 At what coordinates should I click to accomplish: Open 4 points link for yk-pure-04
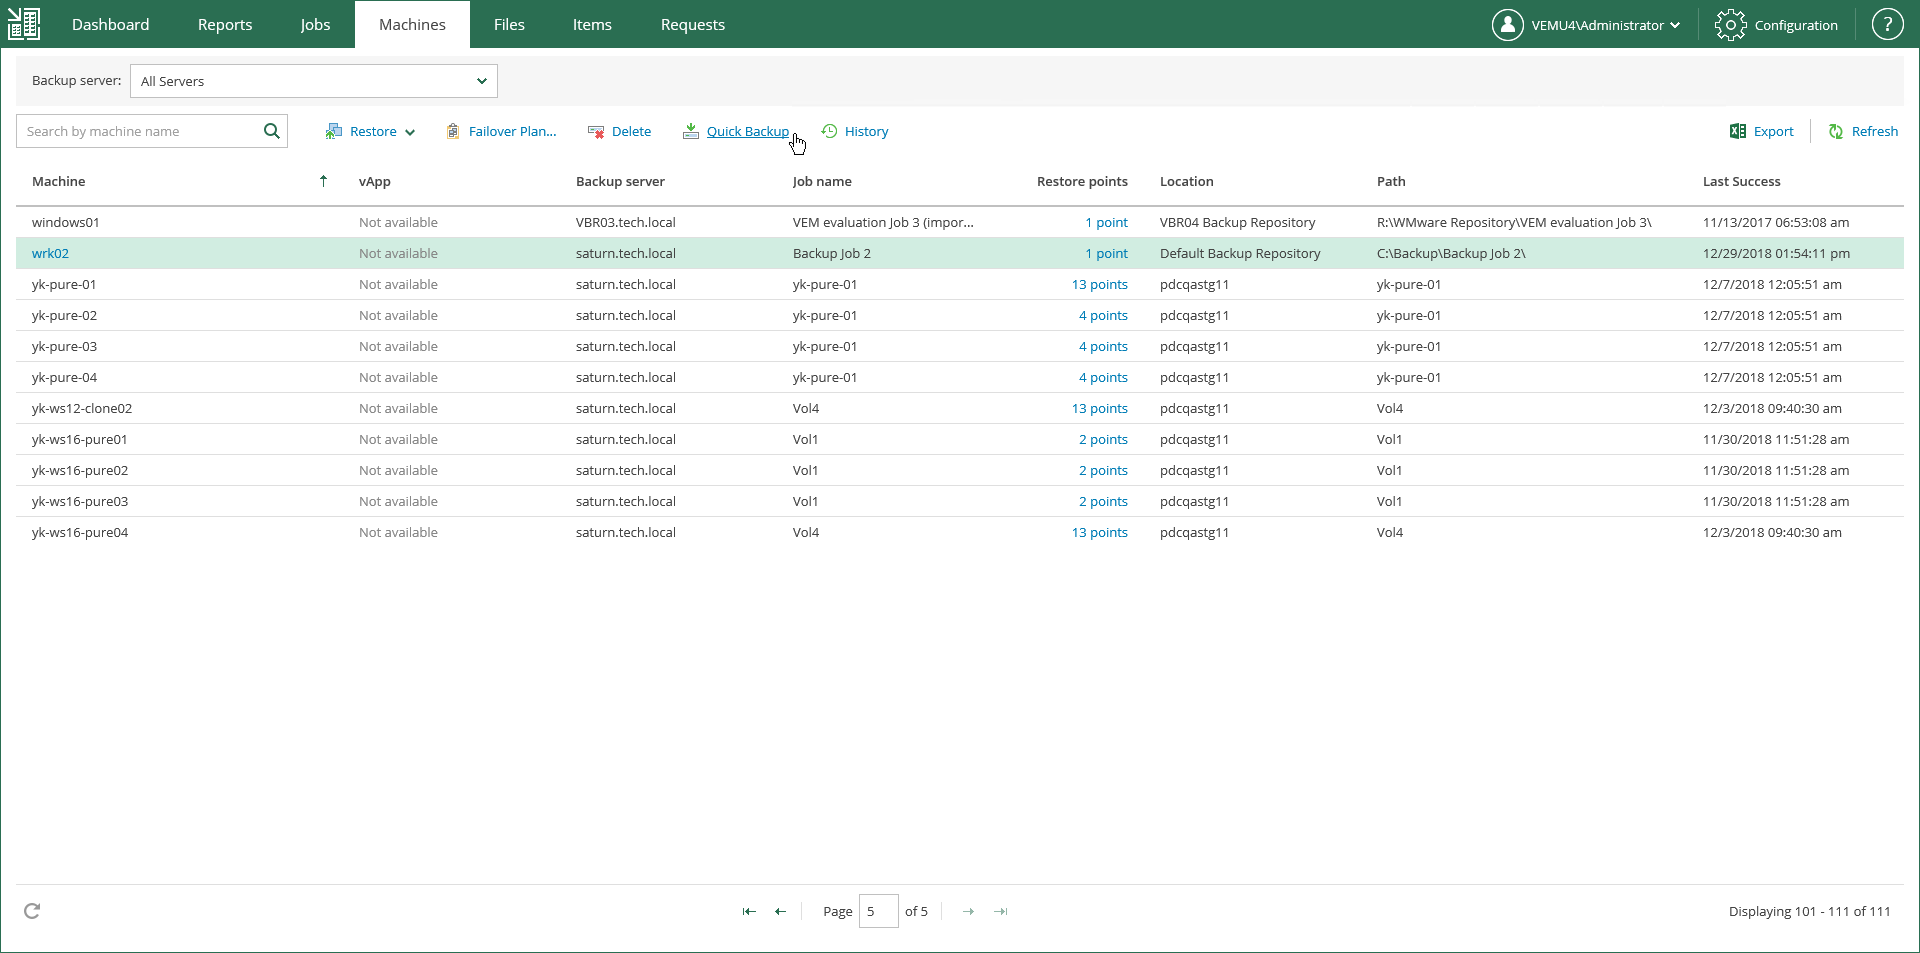[1103, 377]
